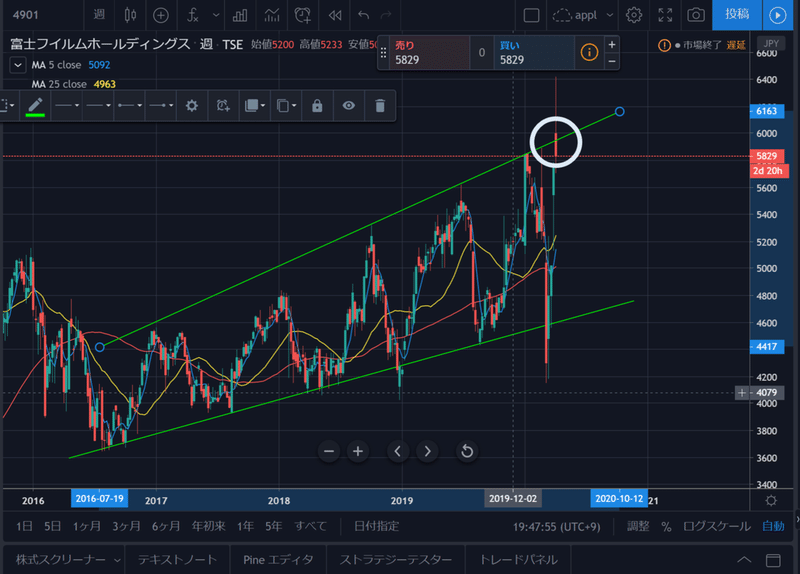This screenshot has height=574, width=800.
Task: Increase quantity with the plus stepper
Action: (612, 44)
